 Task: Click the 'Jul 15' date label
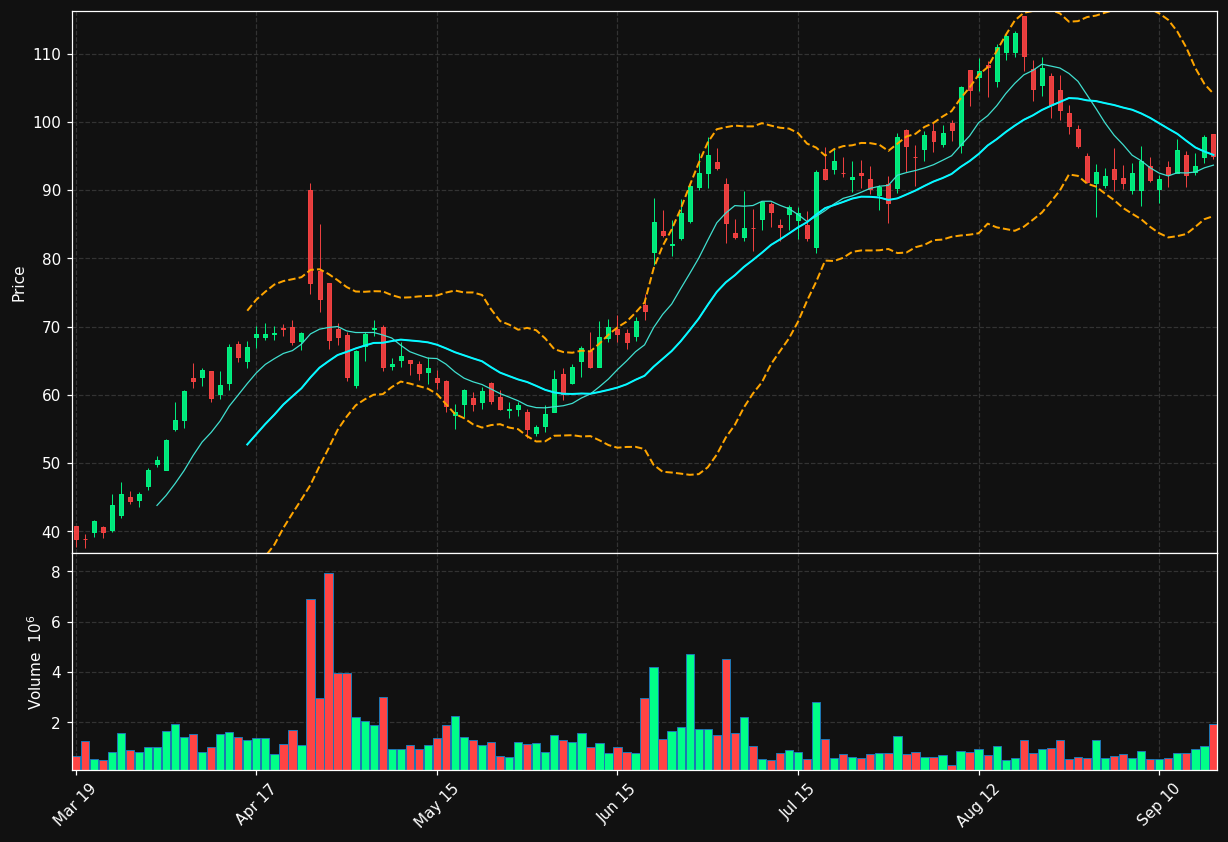click(797, 802)
